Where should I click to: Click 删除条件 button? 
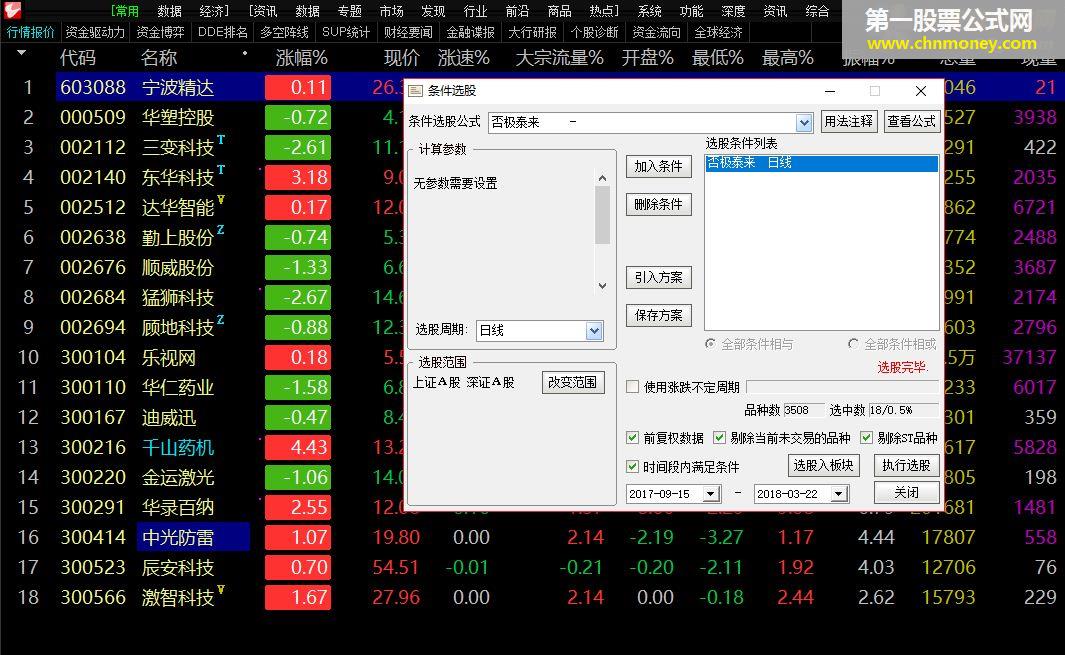[659, 205]
